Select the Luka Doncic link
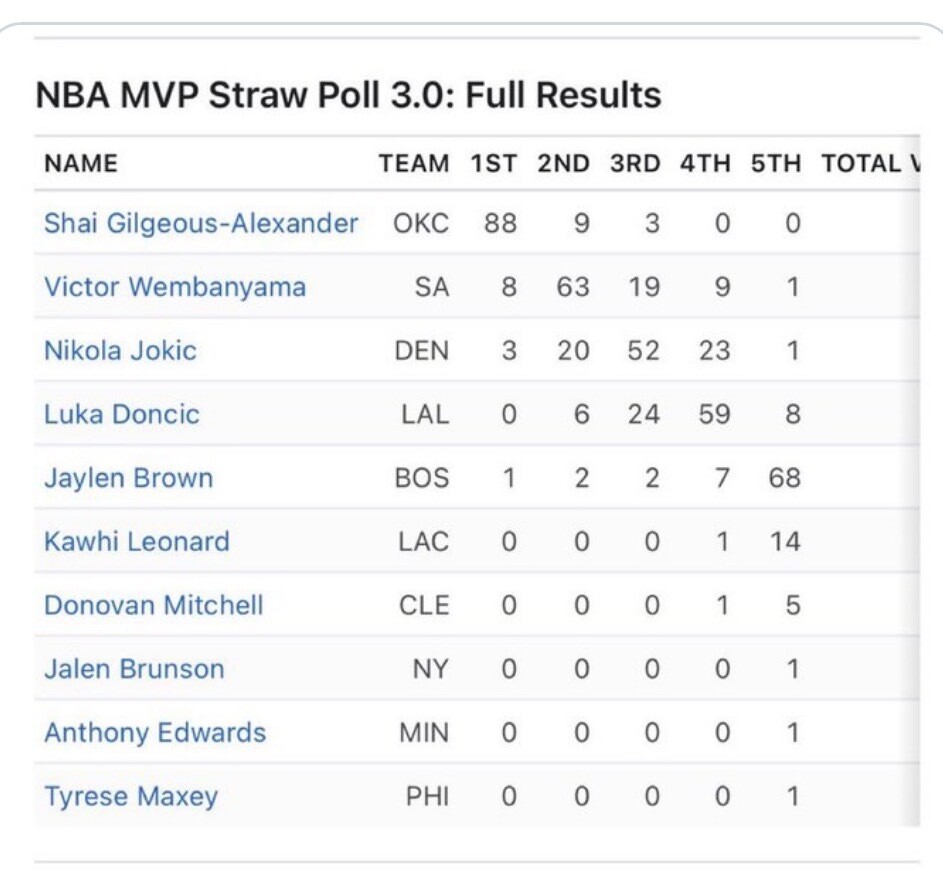Image resolution: width=943 pixels, height=871 pixels. click(122, 414)
